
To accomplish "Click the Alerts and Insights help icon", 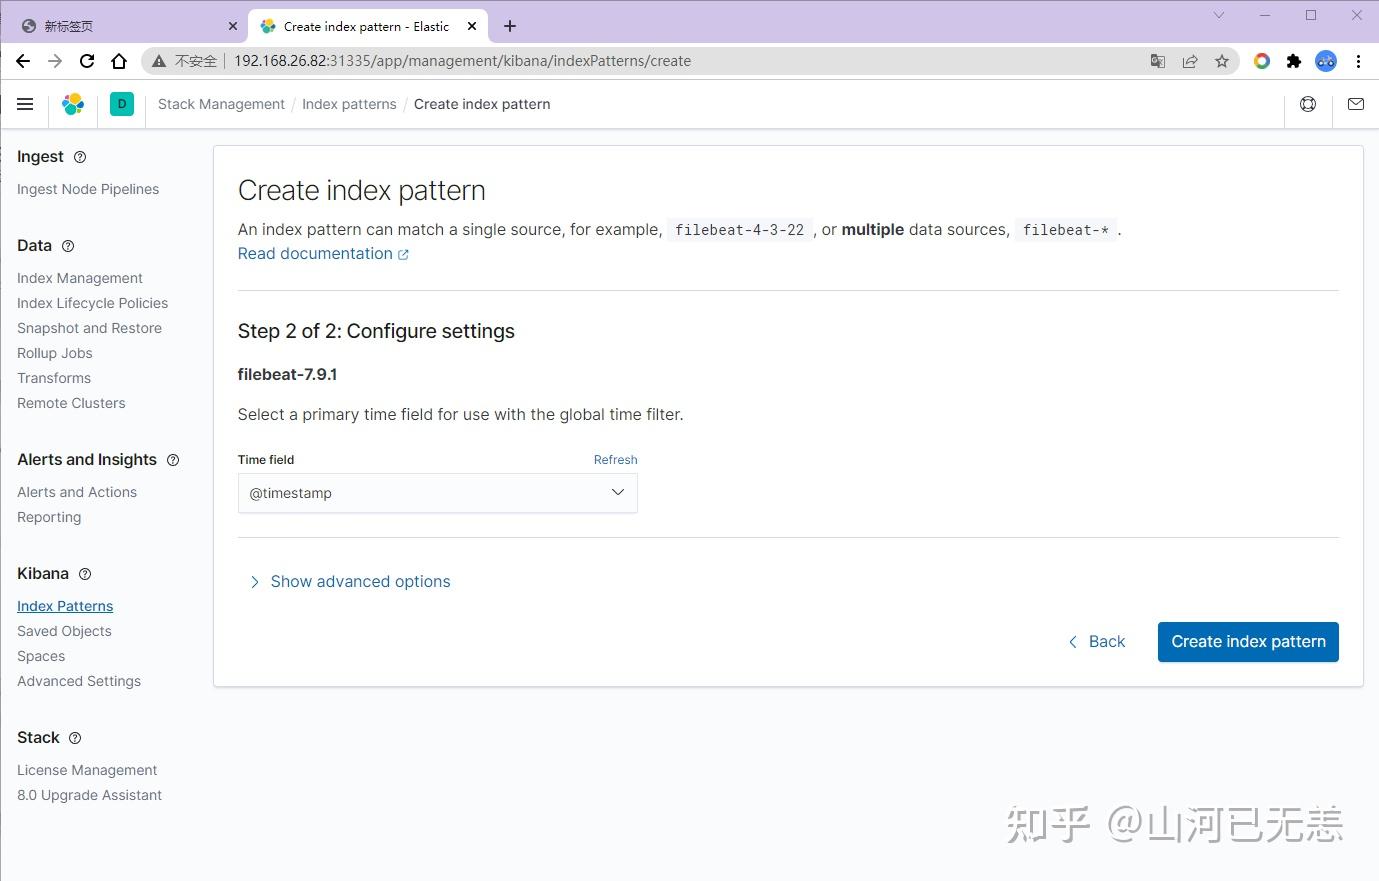I will coord(173,460).
